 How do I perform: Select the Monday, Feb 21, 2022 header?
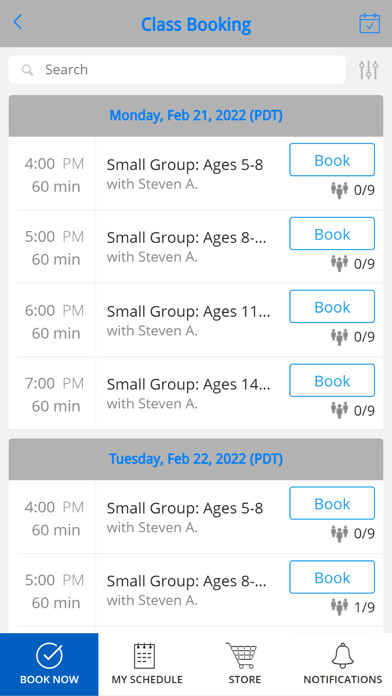click(196, 115)
